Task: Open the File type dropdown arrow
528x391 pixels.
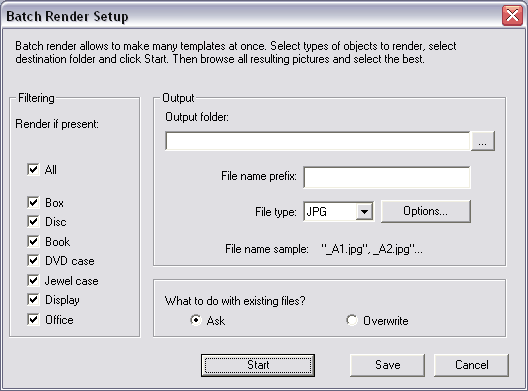Action: [364, 211]
